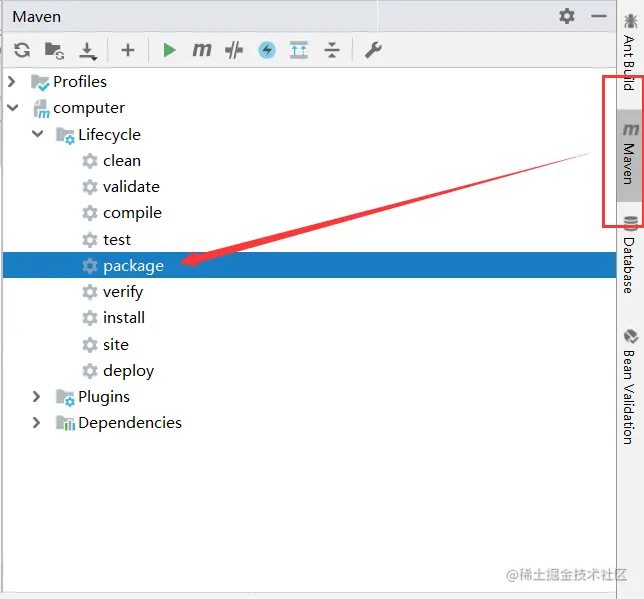Click Dependencies folder icon

point(65,423)
